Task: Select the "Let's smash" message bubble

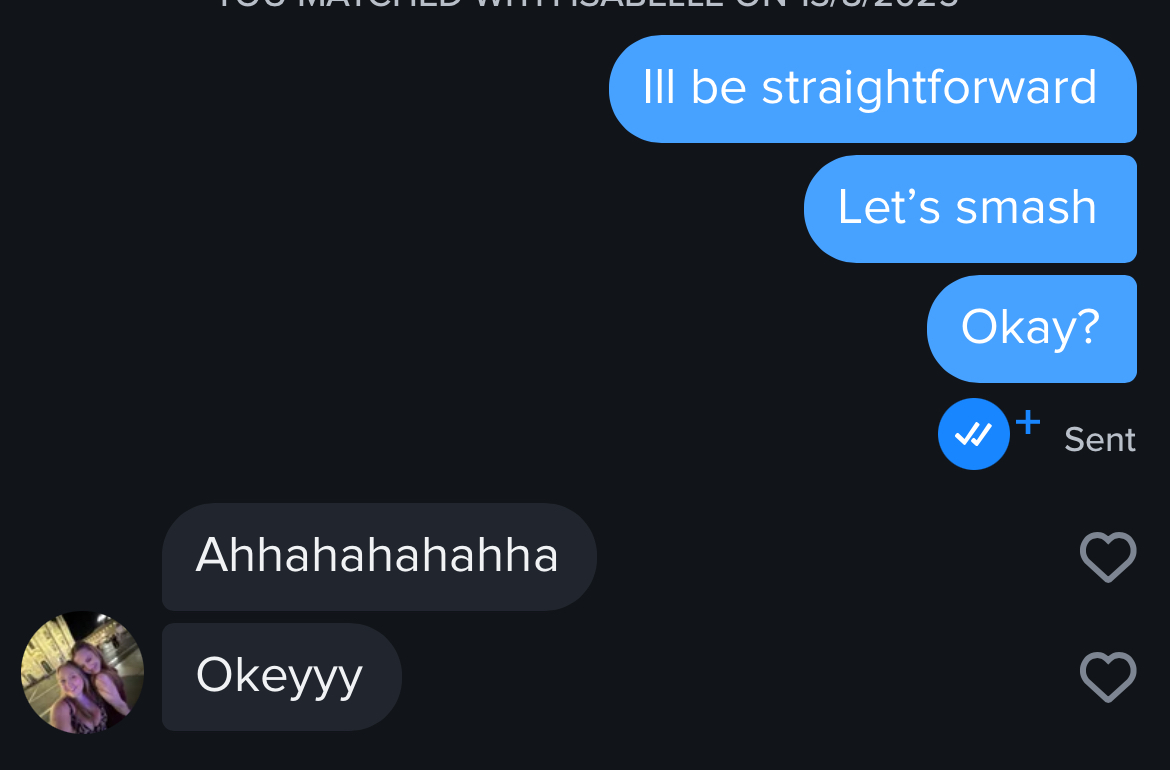Action: pos(970,209)
